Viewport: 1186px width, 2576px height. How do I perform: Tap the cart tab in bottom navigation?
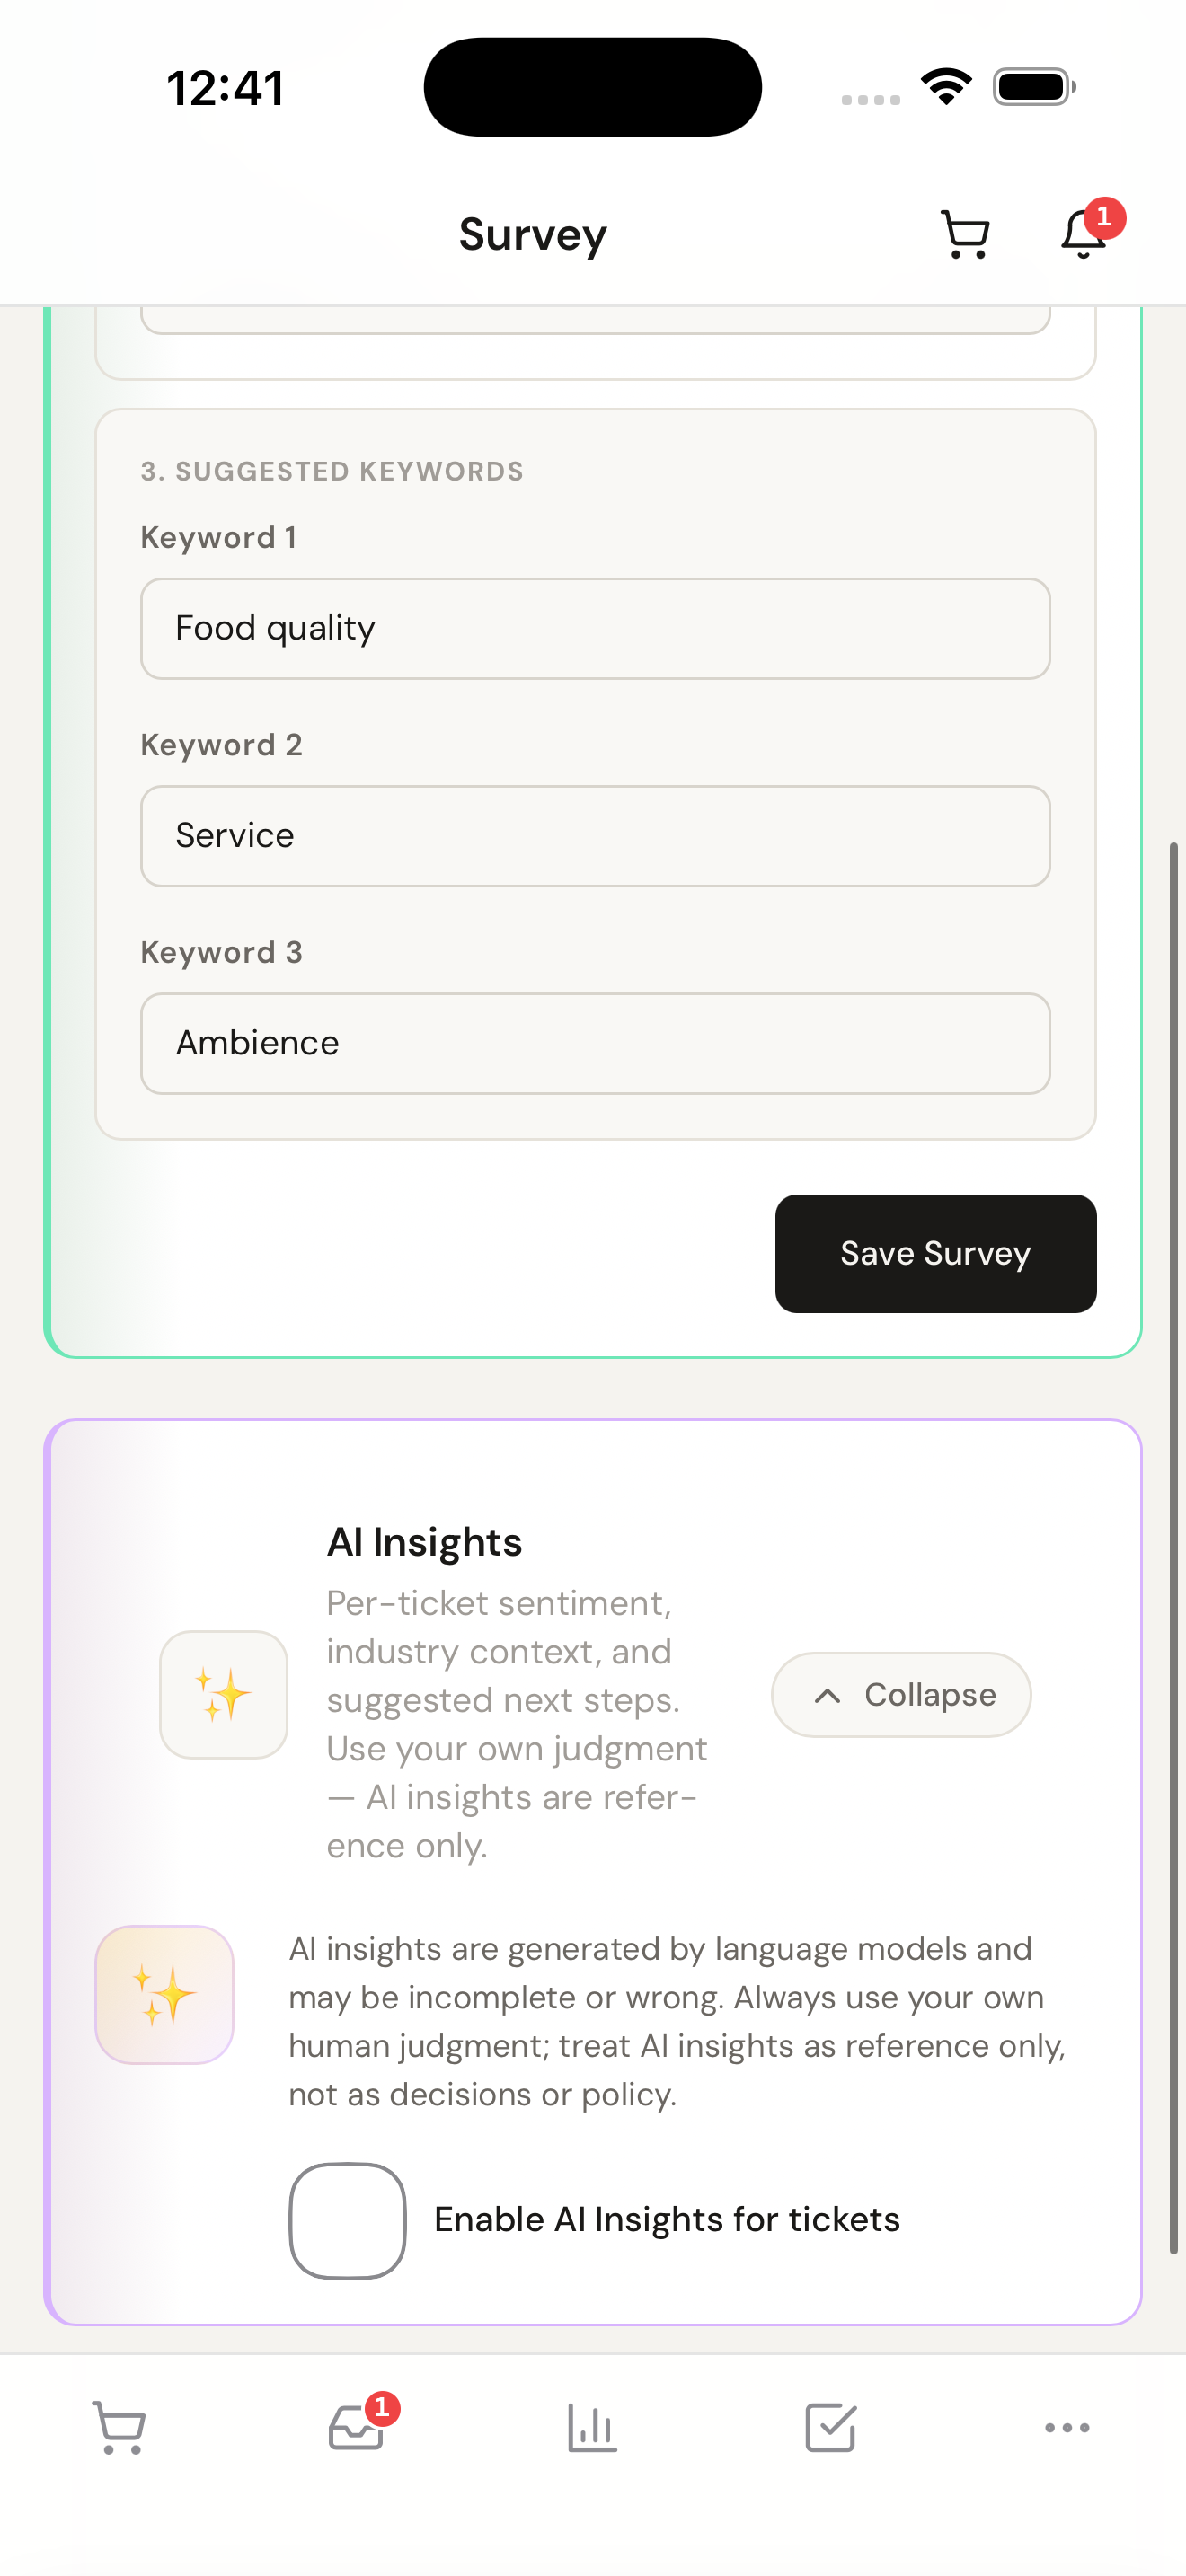point(119,2427)
